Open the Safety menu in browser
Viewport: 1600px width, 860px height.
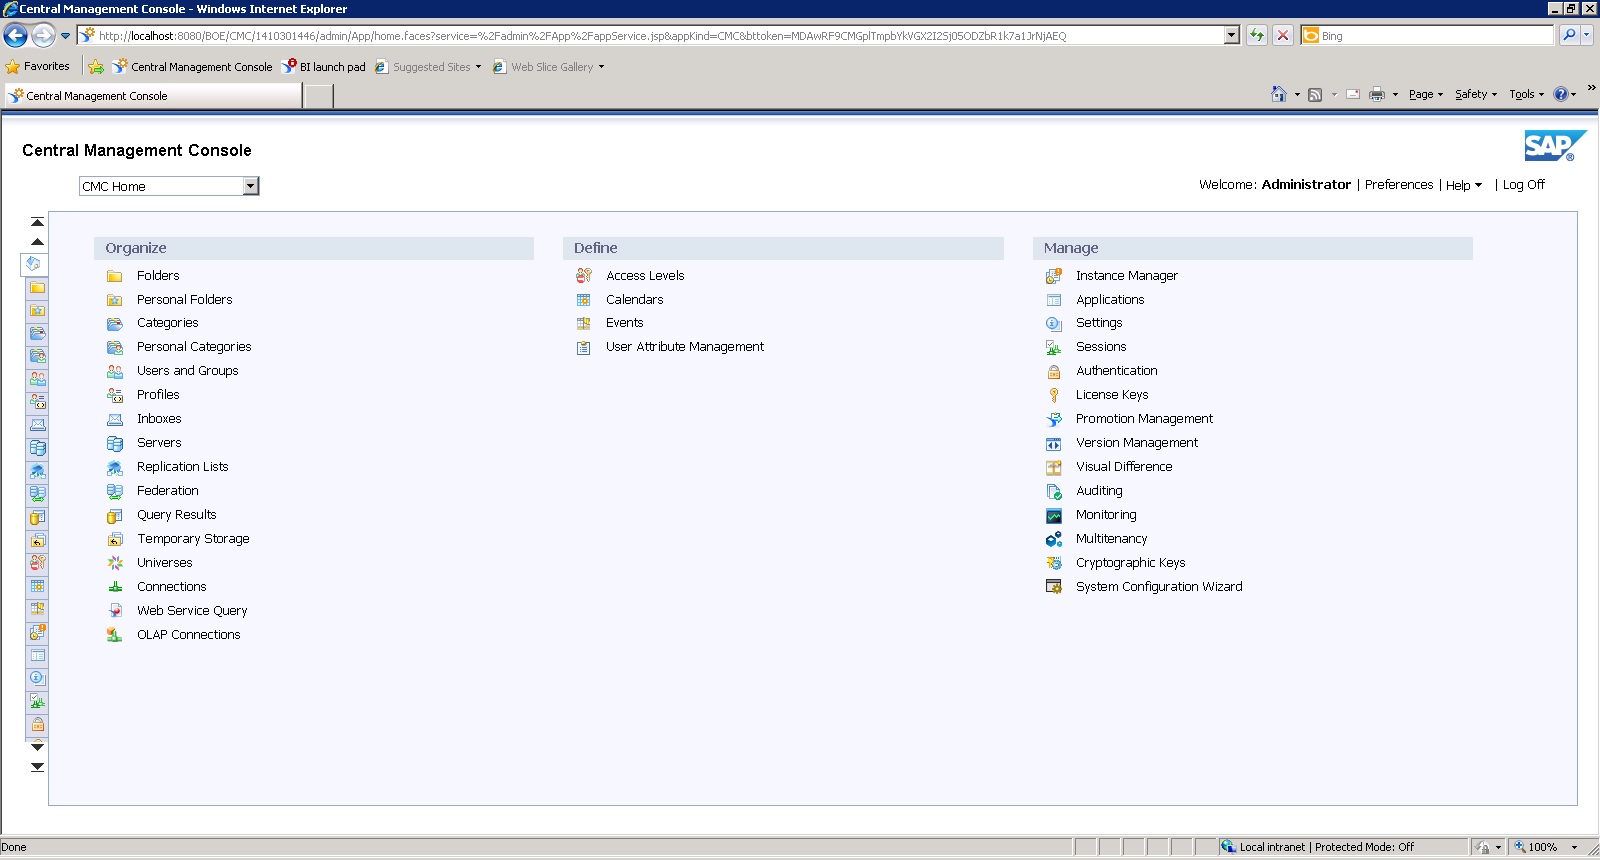1475,94
